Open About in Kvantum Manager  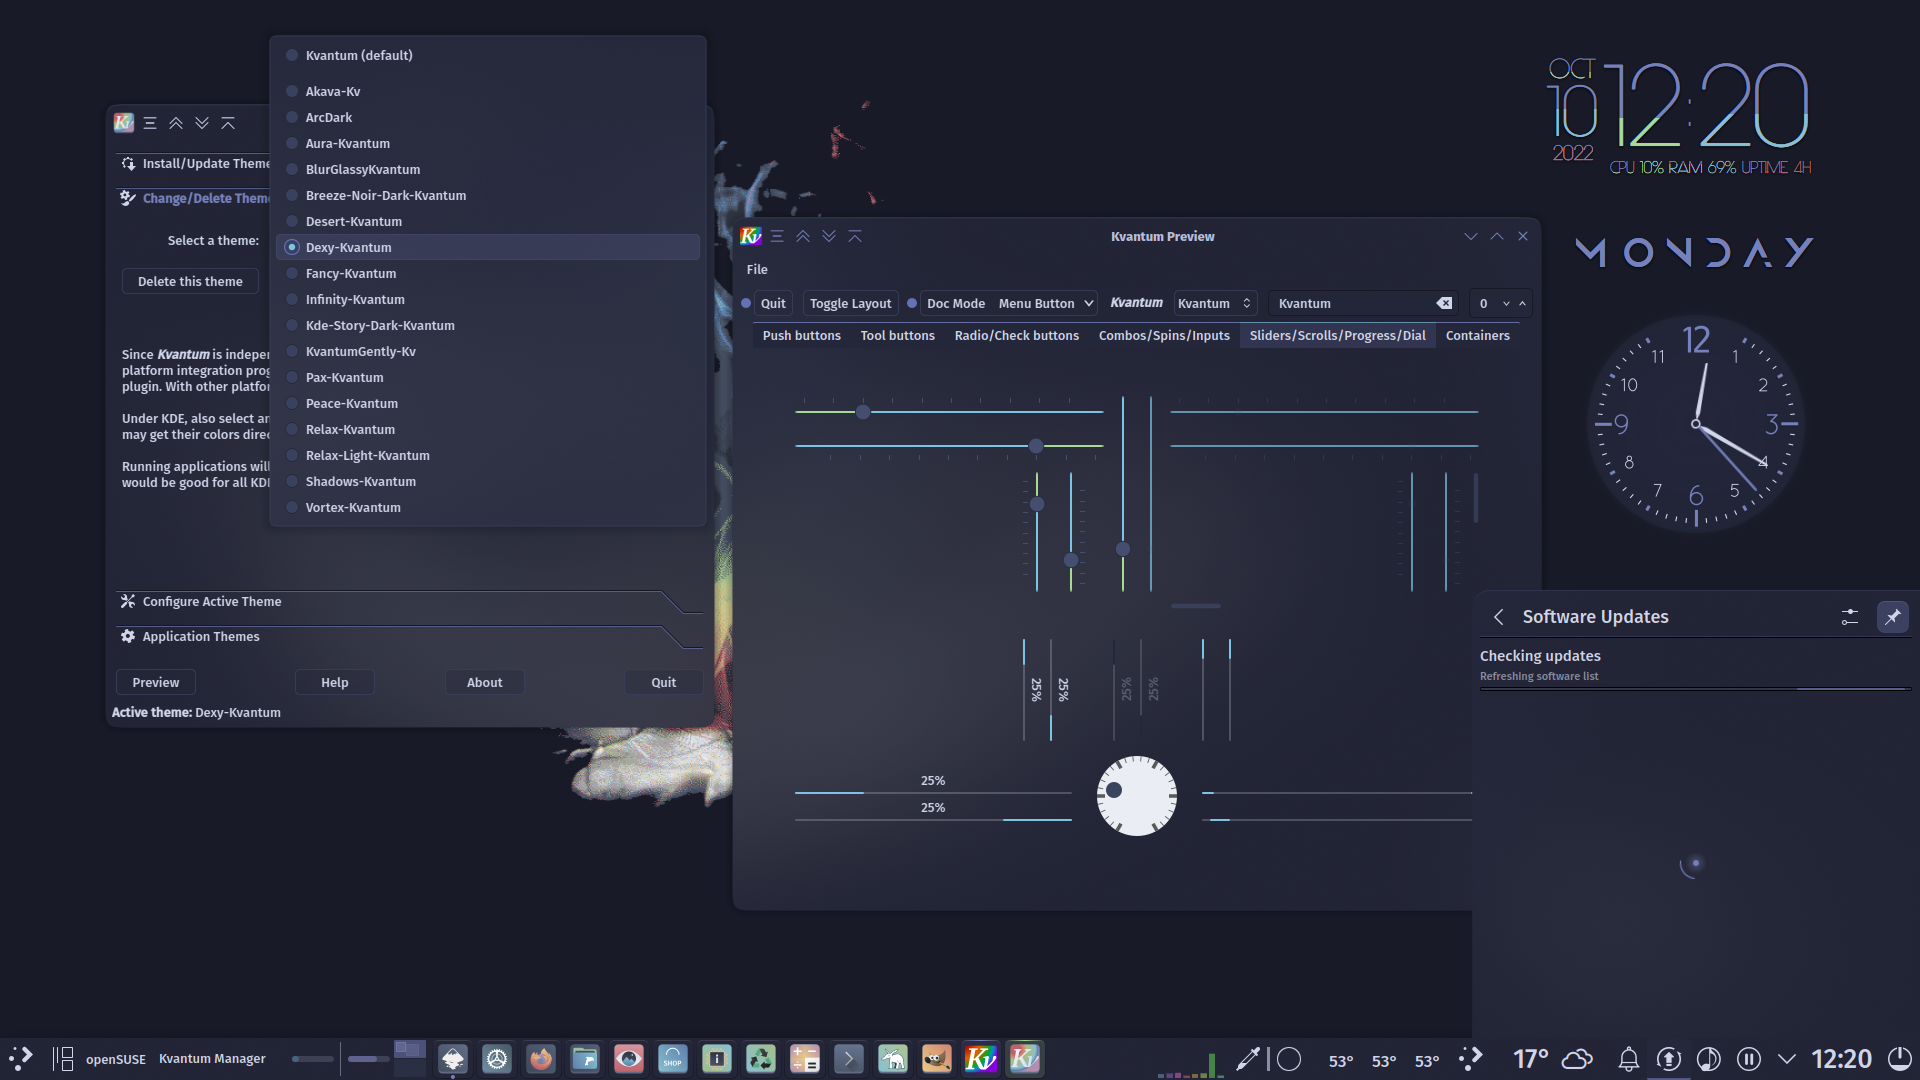pyautogui.click(x=485, y=682)
